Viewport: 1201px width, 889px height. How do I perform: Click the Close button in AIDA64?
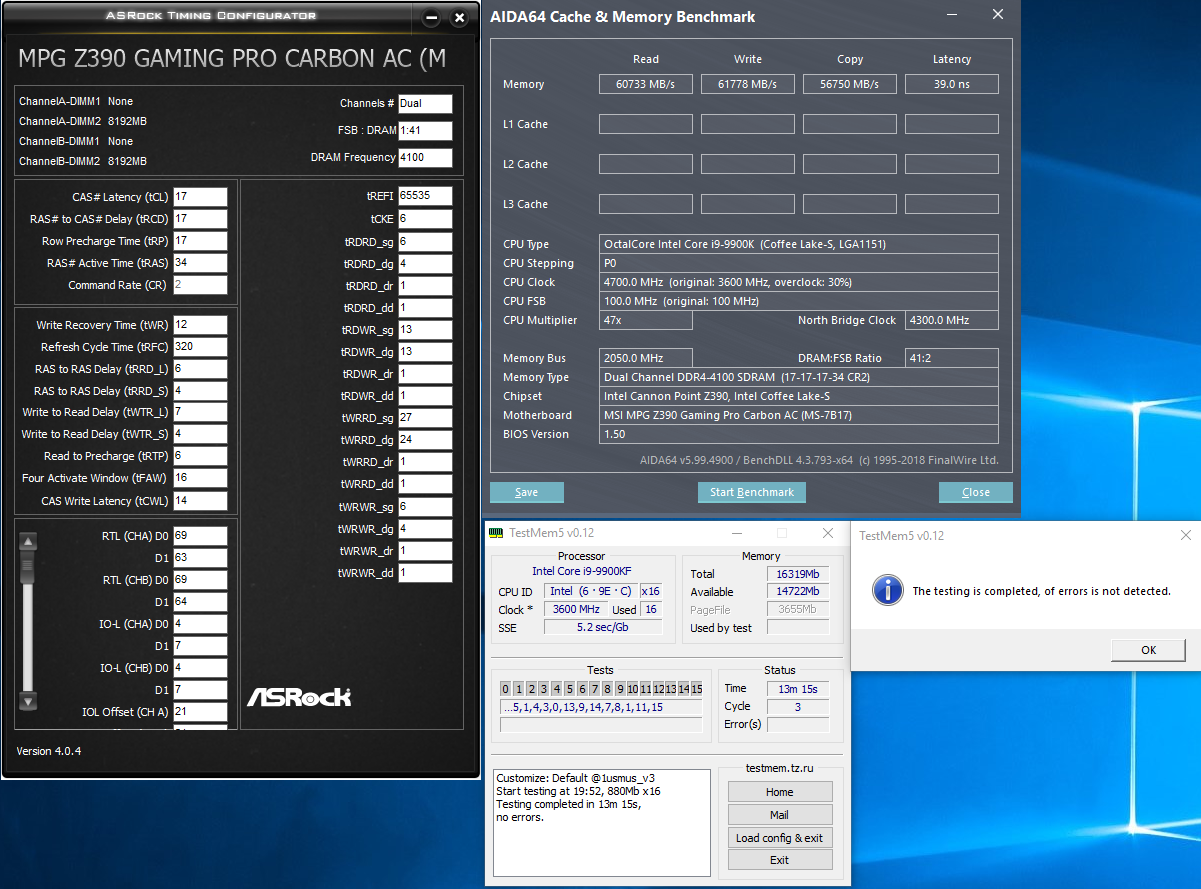click(x=975, y=492)
